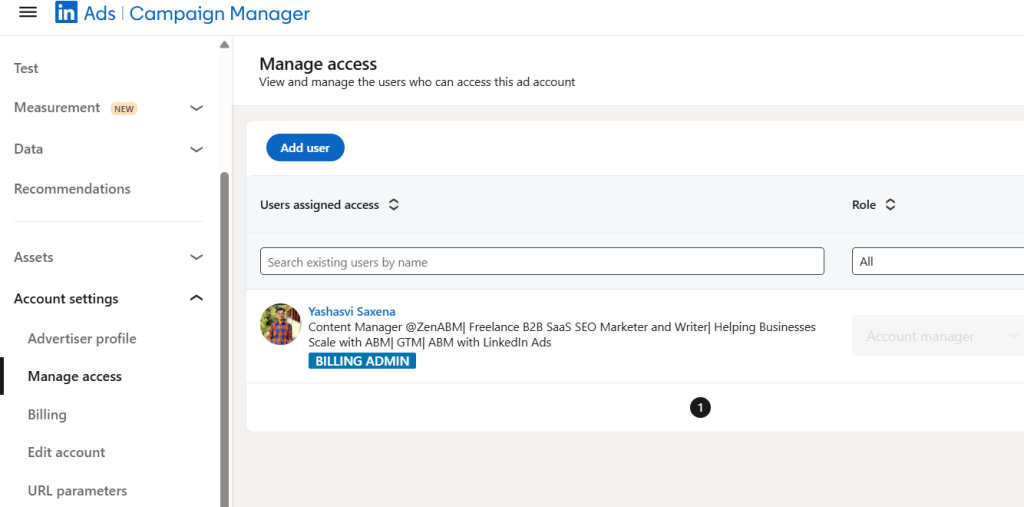Click the LinkedIn logo icon
This screenshot has height=507, width=1024.
click(66, 12)
